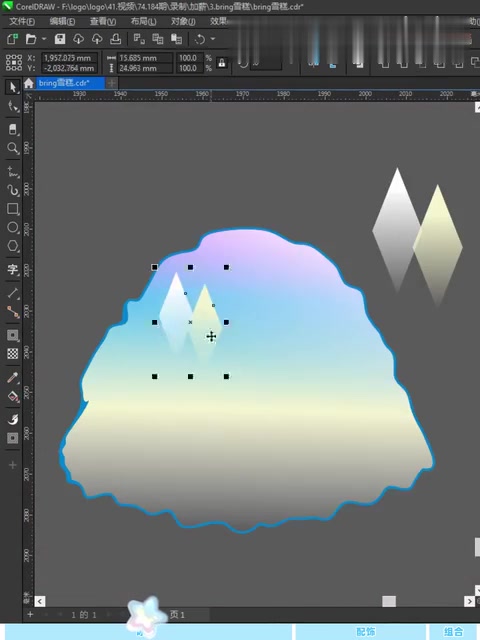The image size is (480, 640).
Task: Select the Color Eyedropper tool
Action: [x=12, y=378]
